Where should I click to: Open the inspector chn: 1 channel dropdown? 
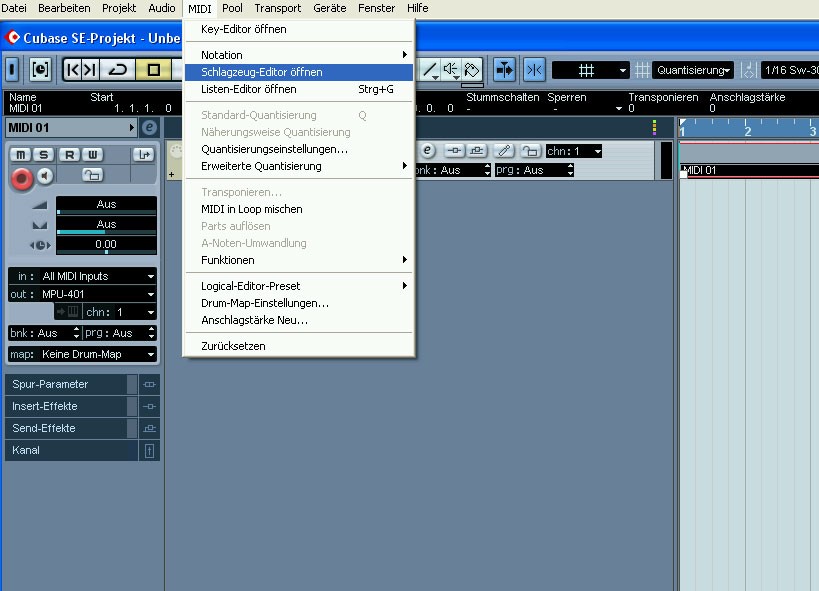[x=119, y=312]
